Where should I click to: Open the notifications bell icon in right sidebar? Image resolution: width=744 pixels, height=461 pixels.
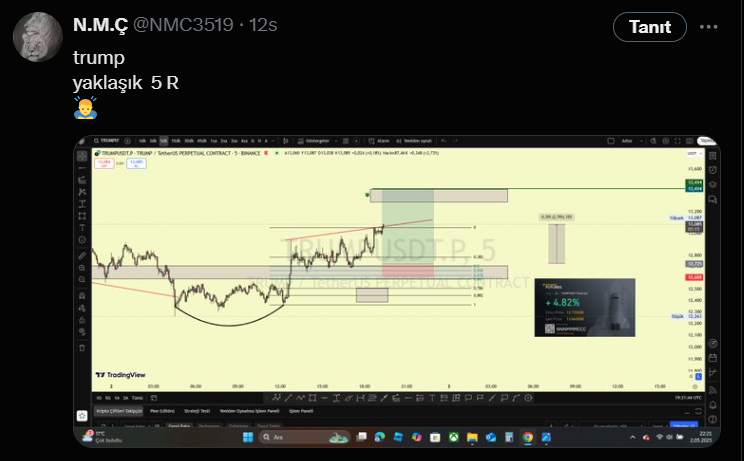(x=713, y=405)
